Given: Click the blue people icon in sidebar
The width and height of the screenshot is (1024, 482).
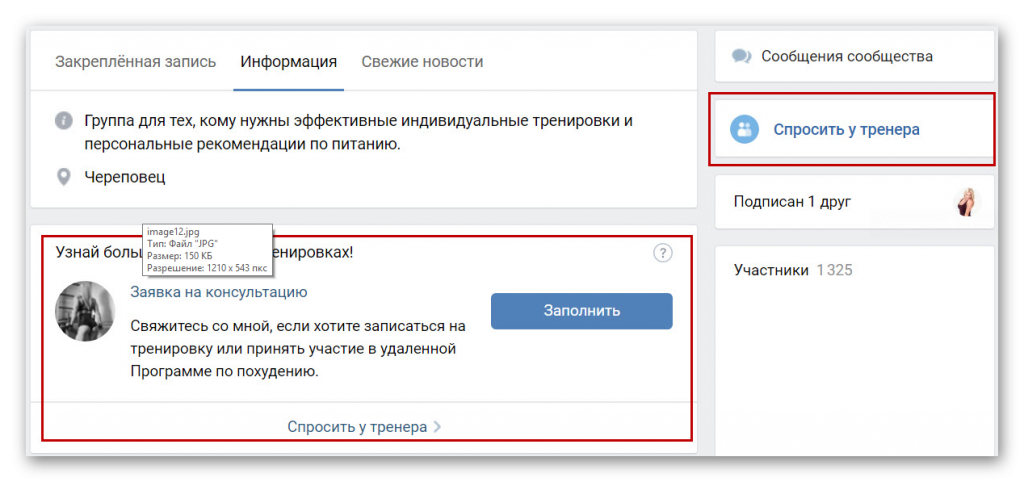Looking at the screenshot, I should [745, 129].
